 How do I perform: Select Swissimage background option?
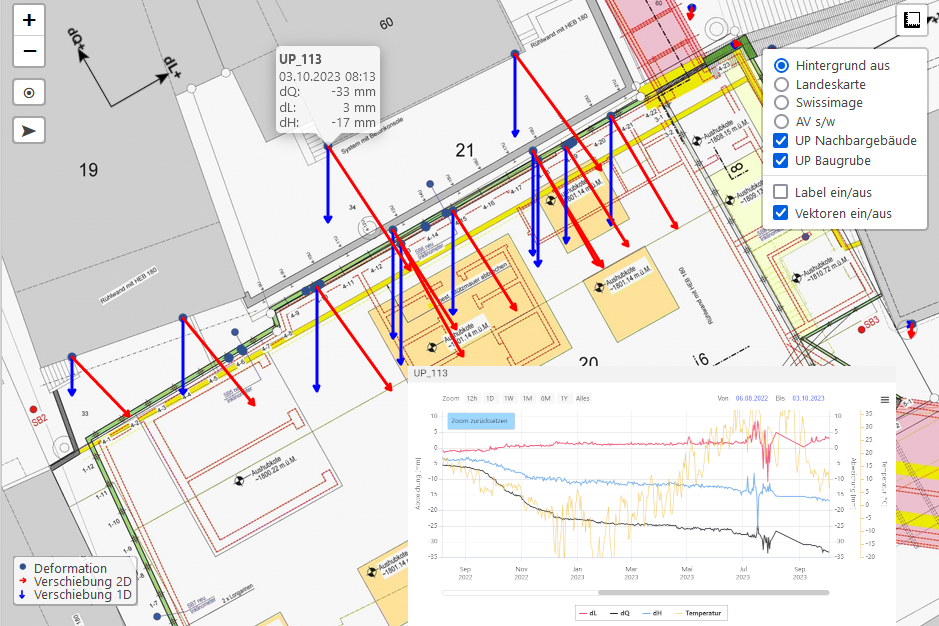click(x=782, y=102)
